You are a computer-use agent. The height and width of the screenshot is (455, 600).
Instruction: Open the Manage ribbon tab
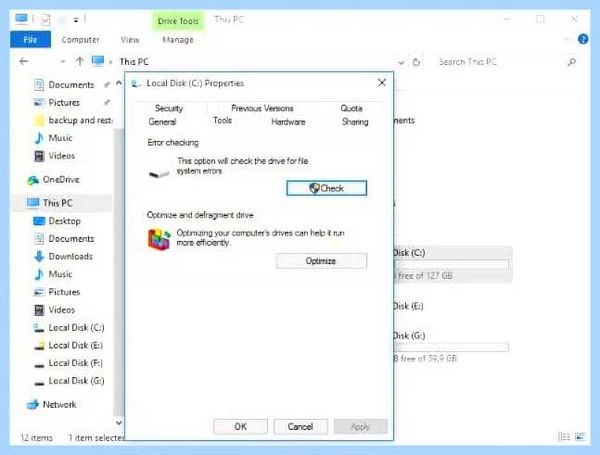tap(178, 39)
